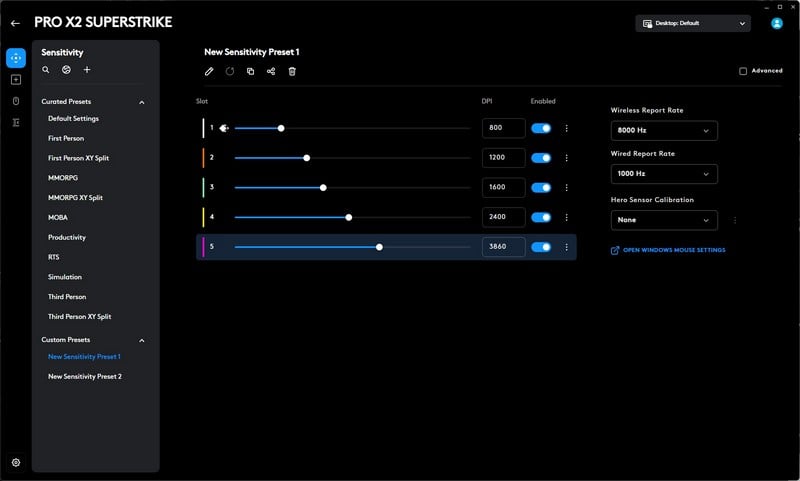Viewport: 800px width, 481px height.
Task: Click the 1600 DPI input field
Action: [x=504, y=187]
